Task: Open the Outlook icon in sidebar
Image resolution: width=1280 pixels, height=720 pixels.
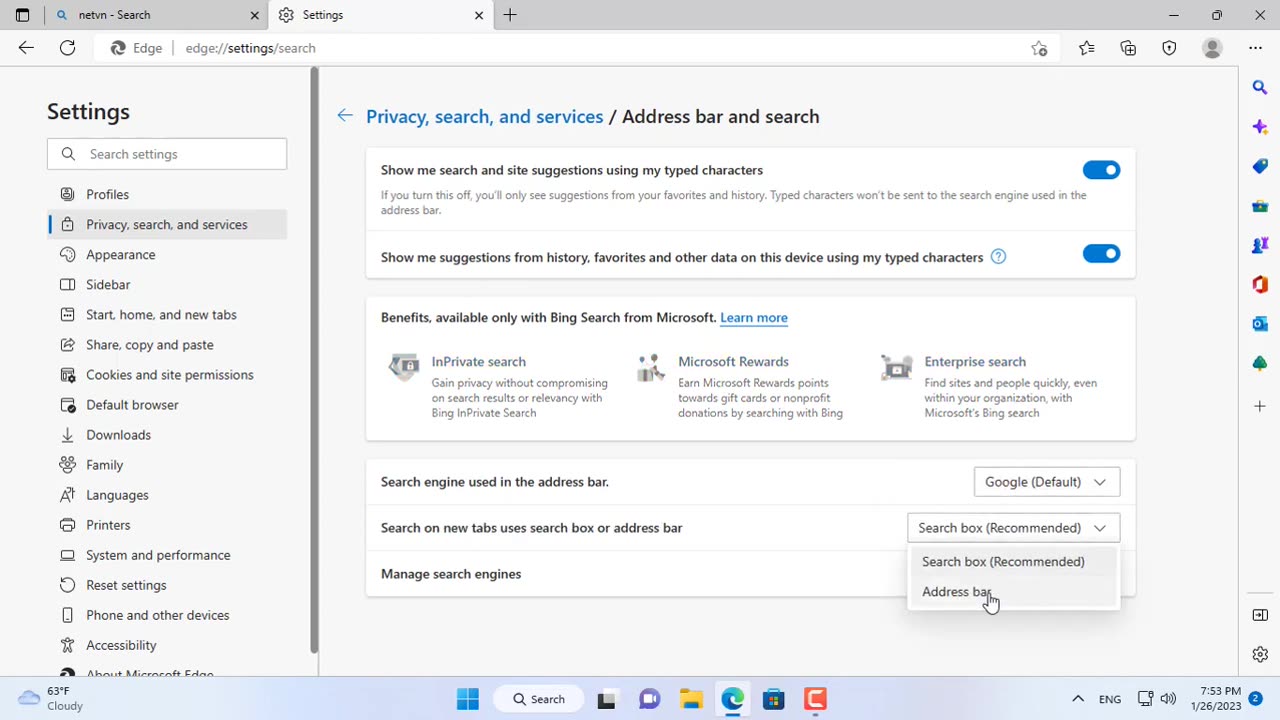Action: (x=1260, y=324)
